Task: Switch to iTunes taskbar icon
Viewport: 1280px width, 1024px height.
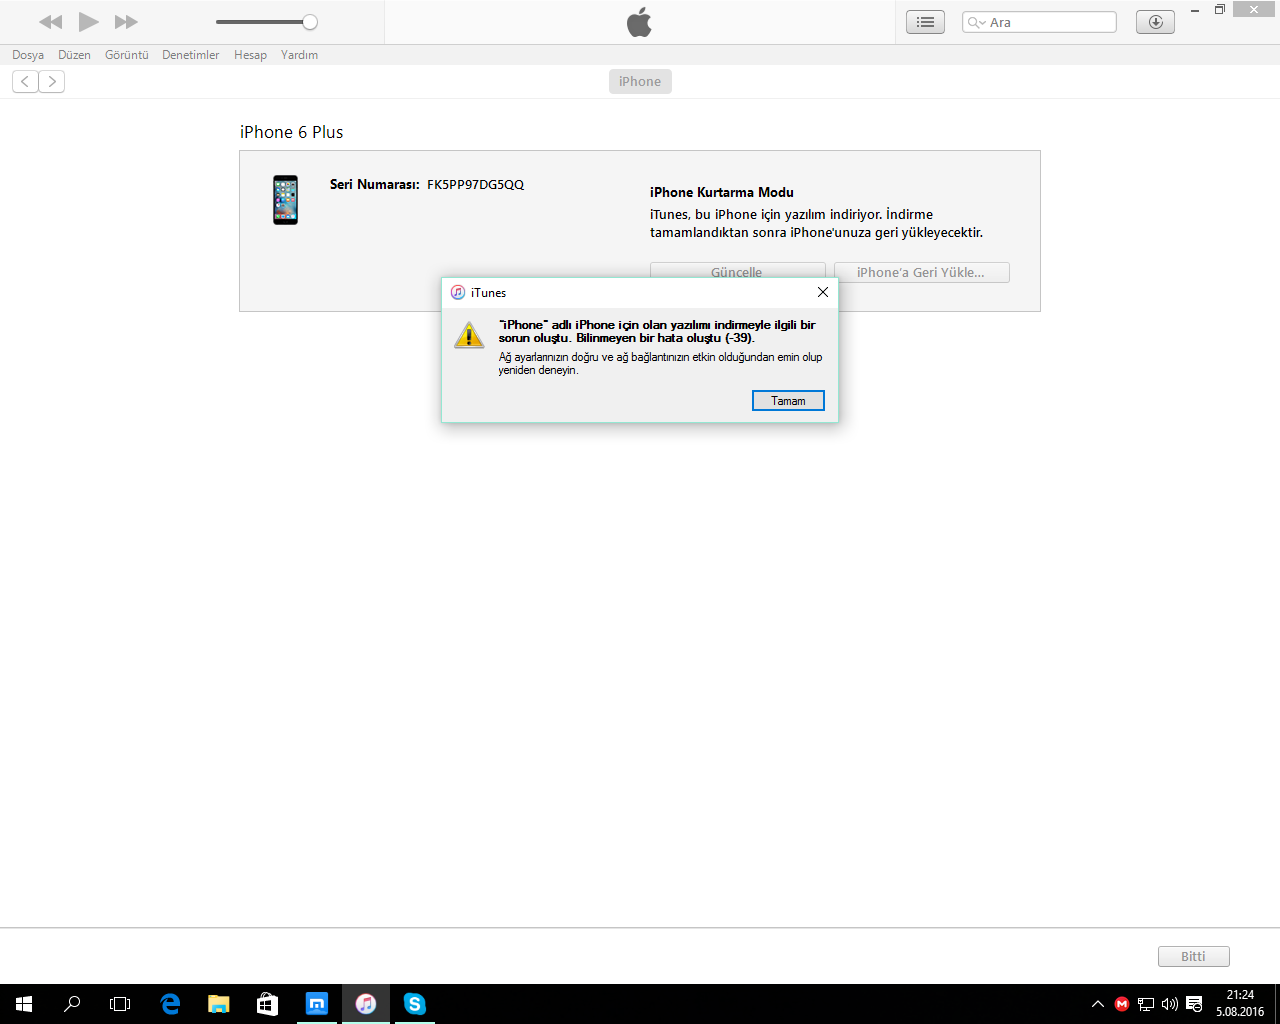Action: pos(366,1004)
